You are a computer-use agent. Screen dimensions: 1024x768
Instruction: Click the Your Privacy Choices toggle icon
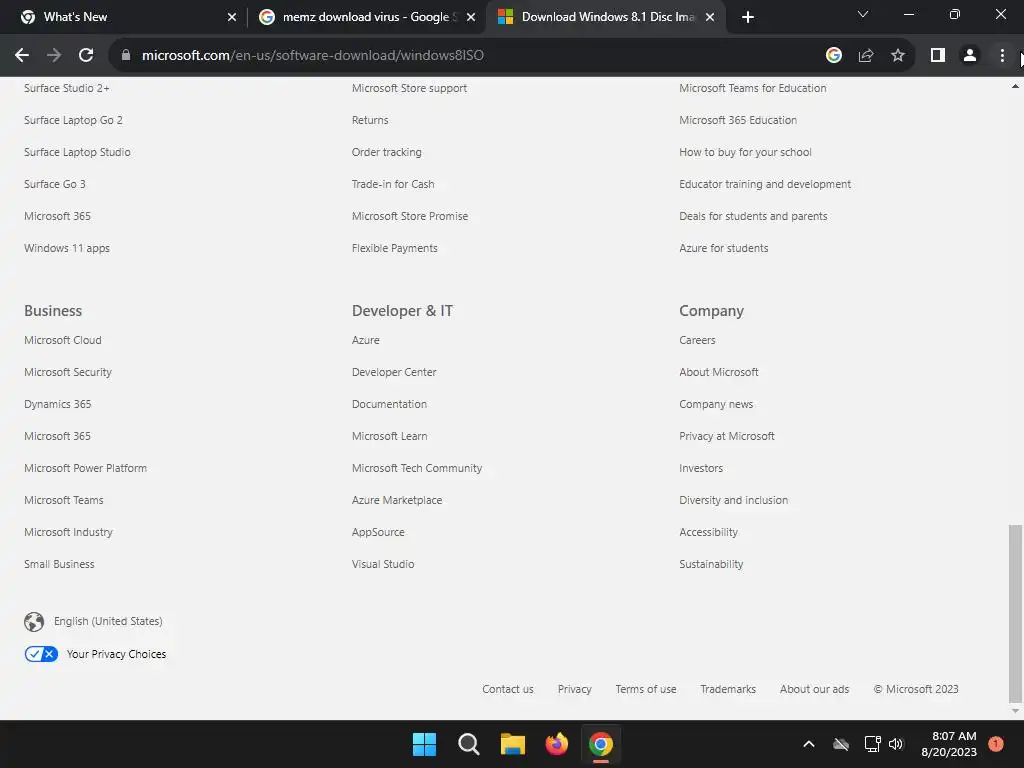[41, 654]
